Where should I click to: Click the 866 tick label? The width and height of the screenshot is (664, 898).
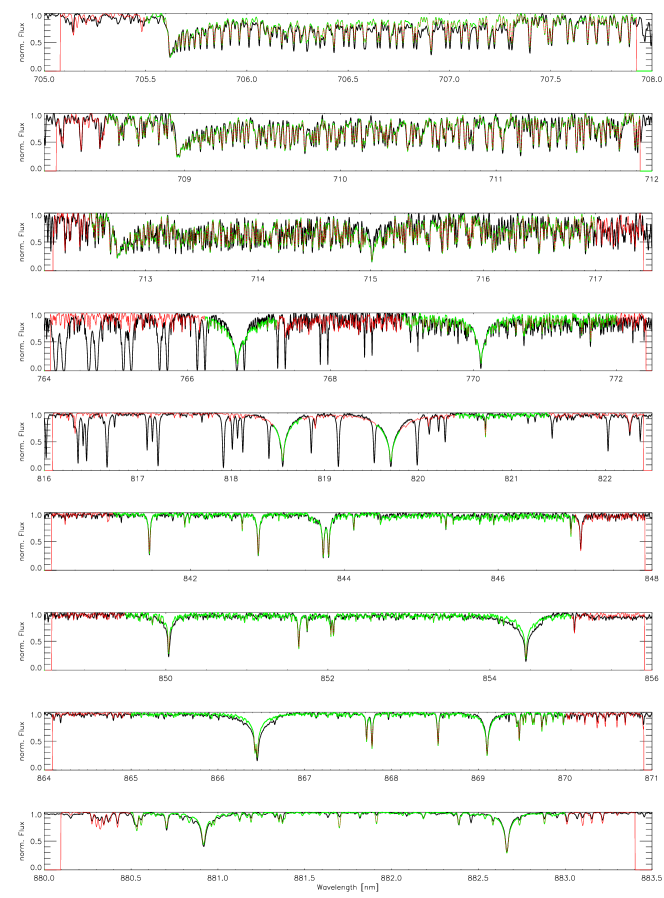218,778
